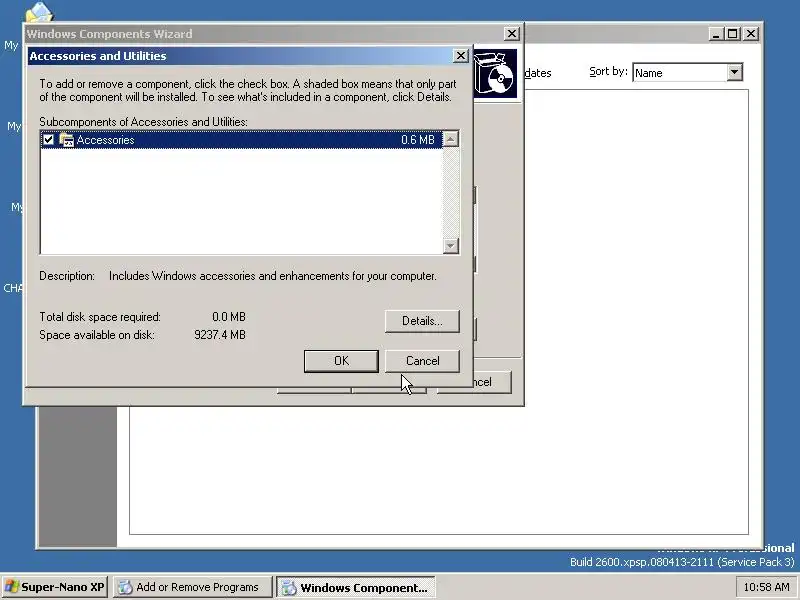Cancel the Accessories and Utilities dialog
This screenshot has height=600, width=800.
tap(422, 361)
